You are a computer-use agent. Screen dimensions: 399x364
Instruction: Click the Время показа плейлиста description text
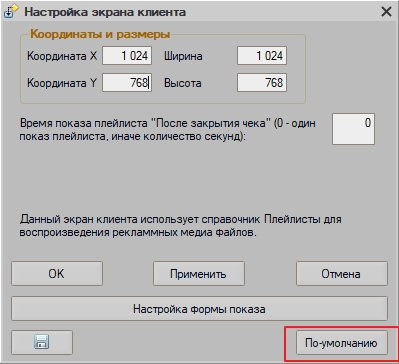point(168,130)
